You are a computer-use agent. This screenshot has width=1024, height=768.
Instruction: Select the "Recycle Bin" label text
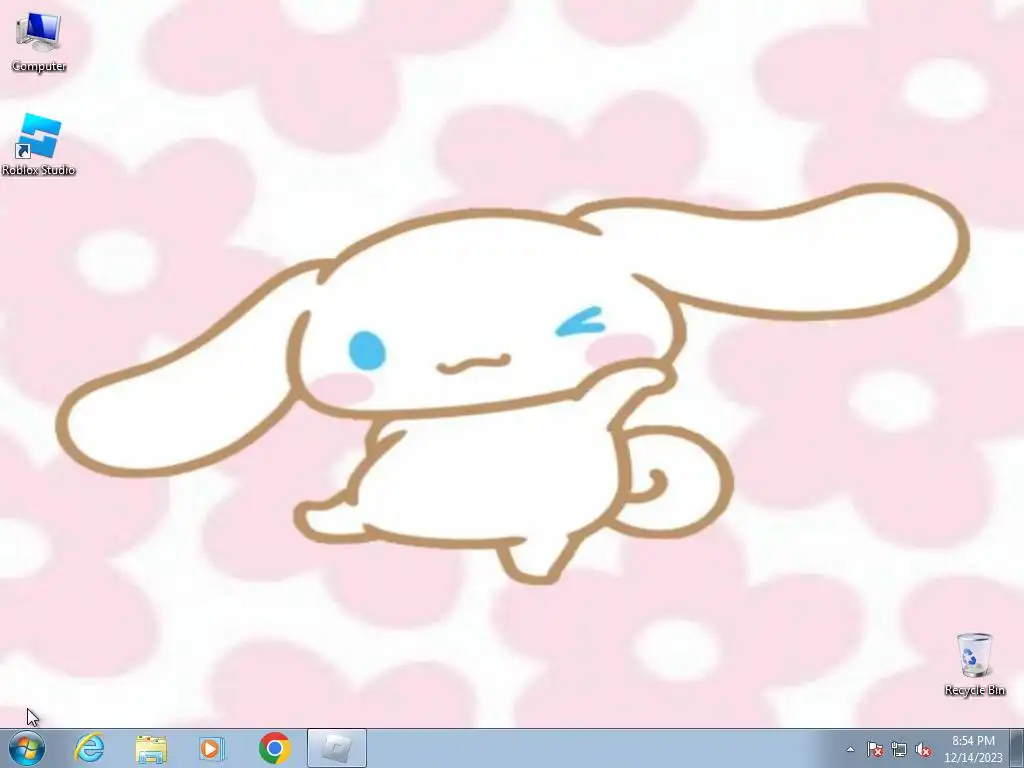point(974,690)
